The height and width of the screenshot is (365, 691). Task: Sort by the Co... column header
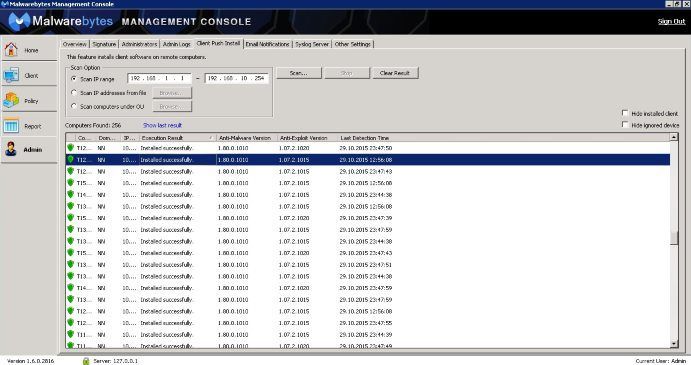tap(86, 138)
